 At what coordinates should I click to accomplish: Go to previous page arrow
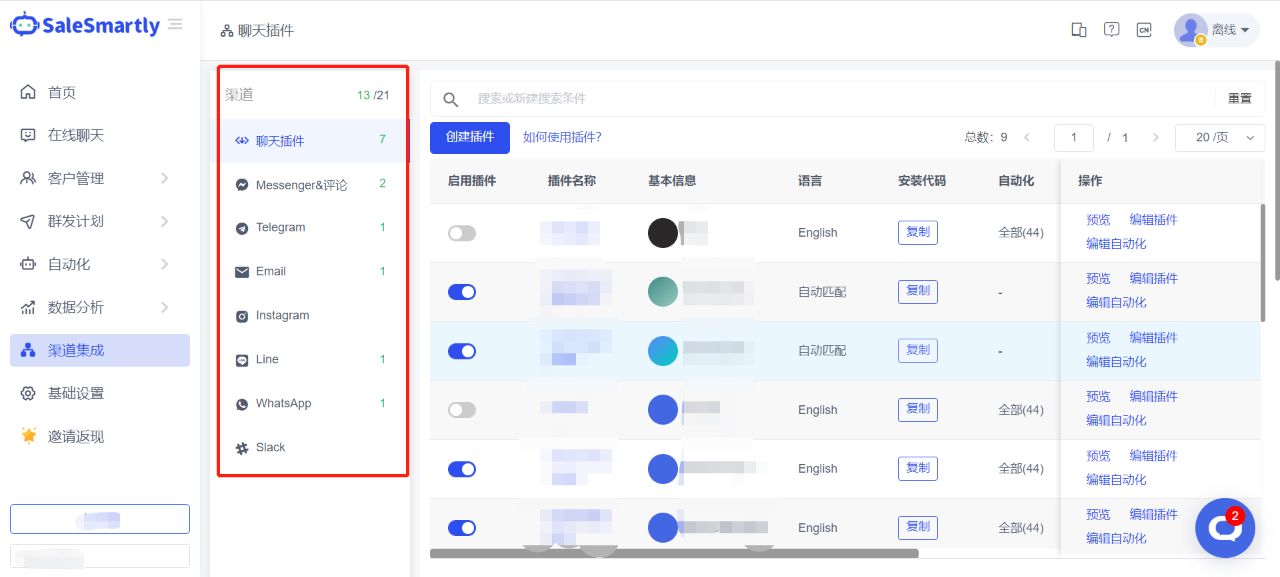point(1027,137)
